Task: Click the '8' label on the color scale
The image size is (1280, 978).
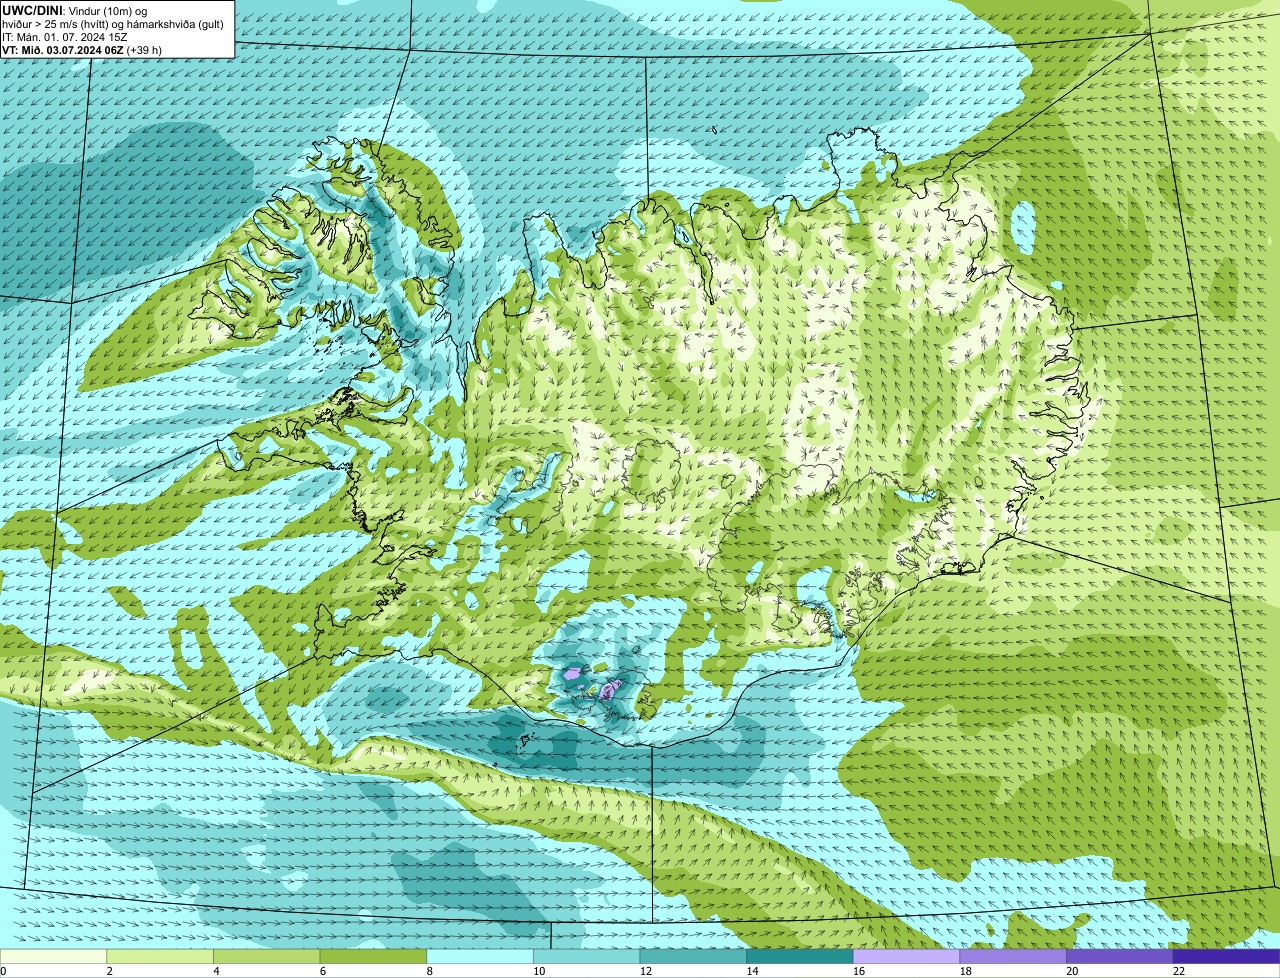Action: point(430,971)
